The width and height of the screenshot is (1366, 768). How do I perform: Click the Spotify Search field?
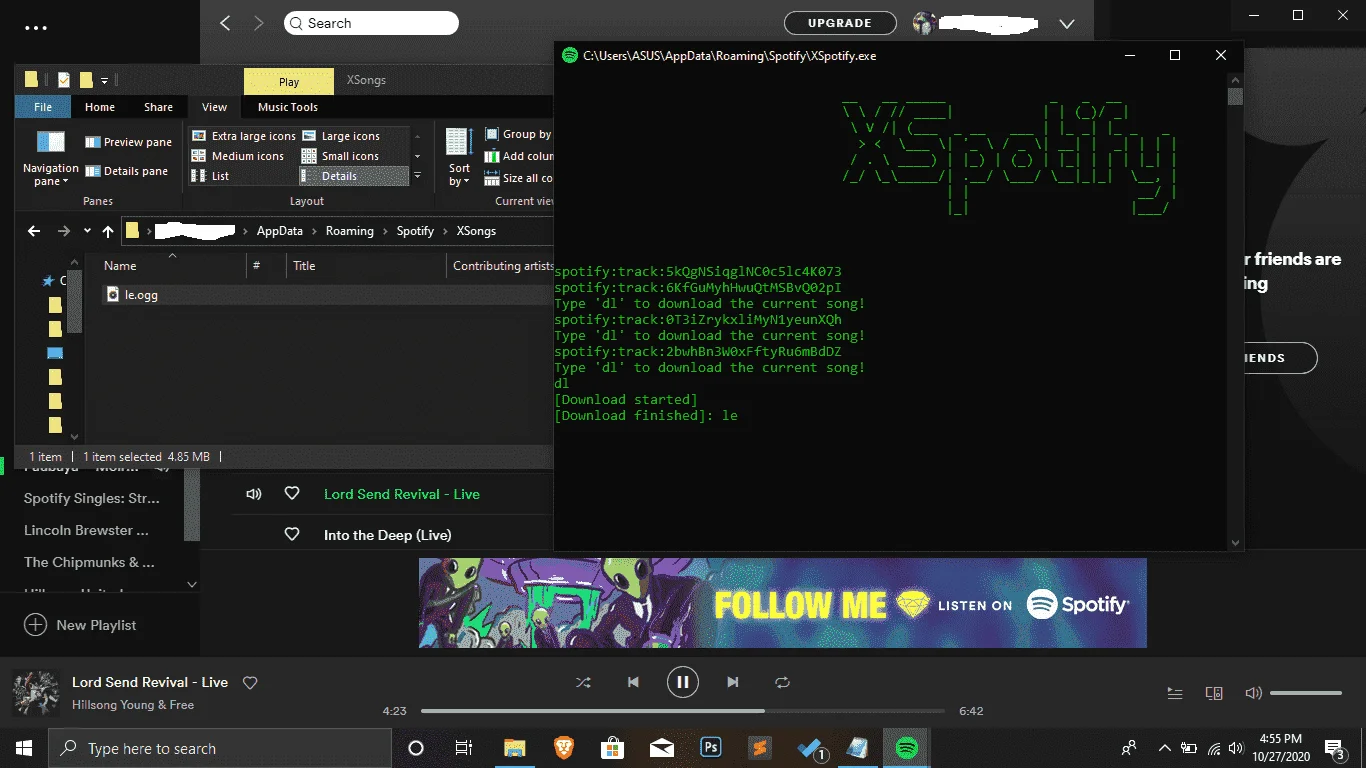click(x=371, y=23)
